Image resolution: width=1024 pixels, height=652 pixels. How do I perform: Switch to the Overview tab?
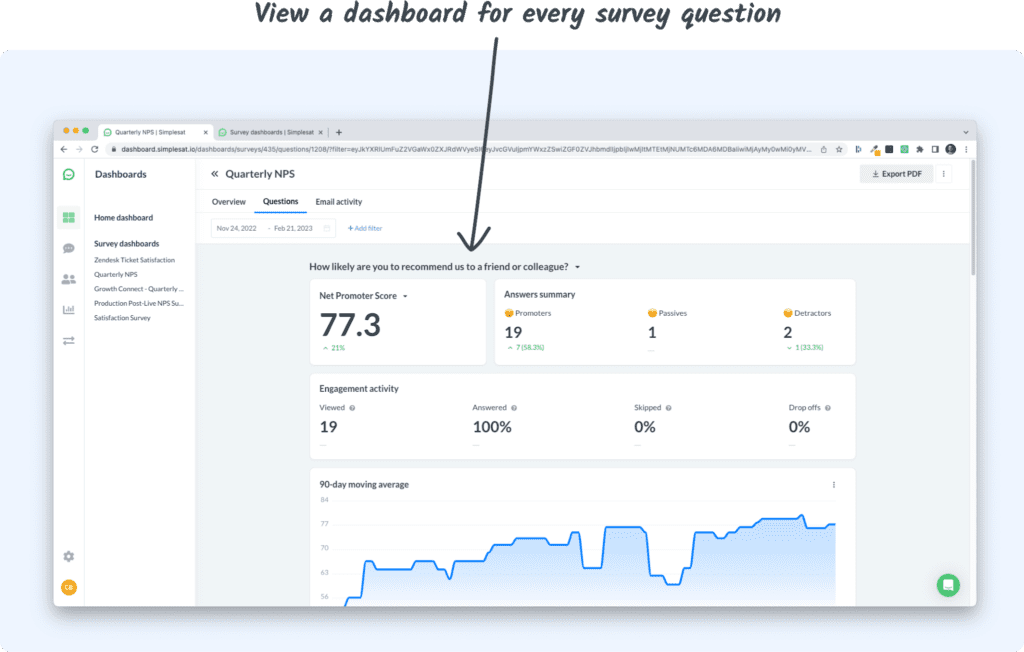click(228, 202)
